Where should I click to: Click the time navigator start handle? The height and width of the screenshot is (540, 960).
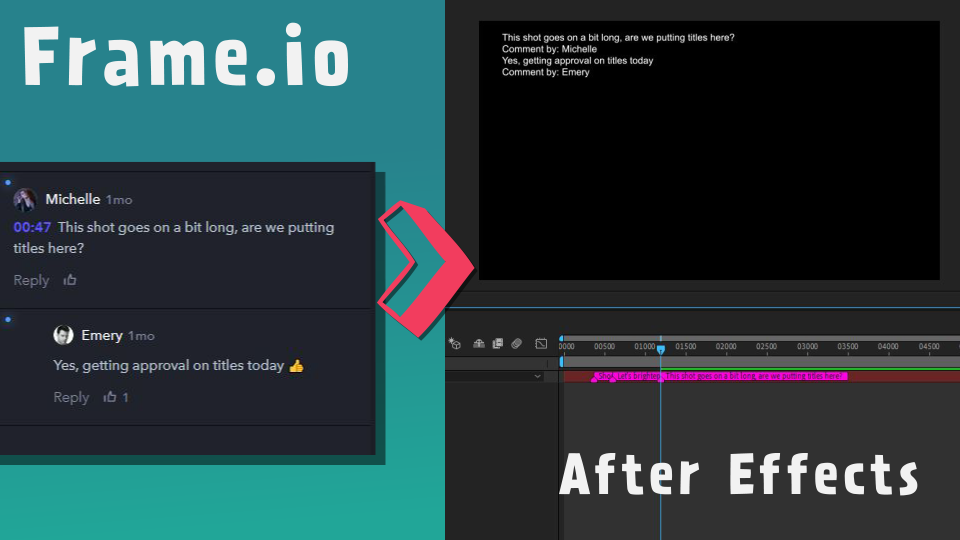561,338
